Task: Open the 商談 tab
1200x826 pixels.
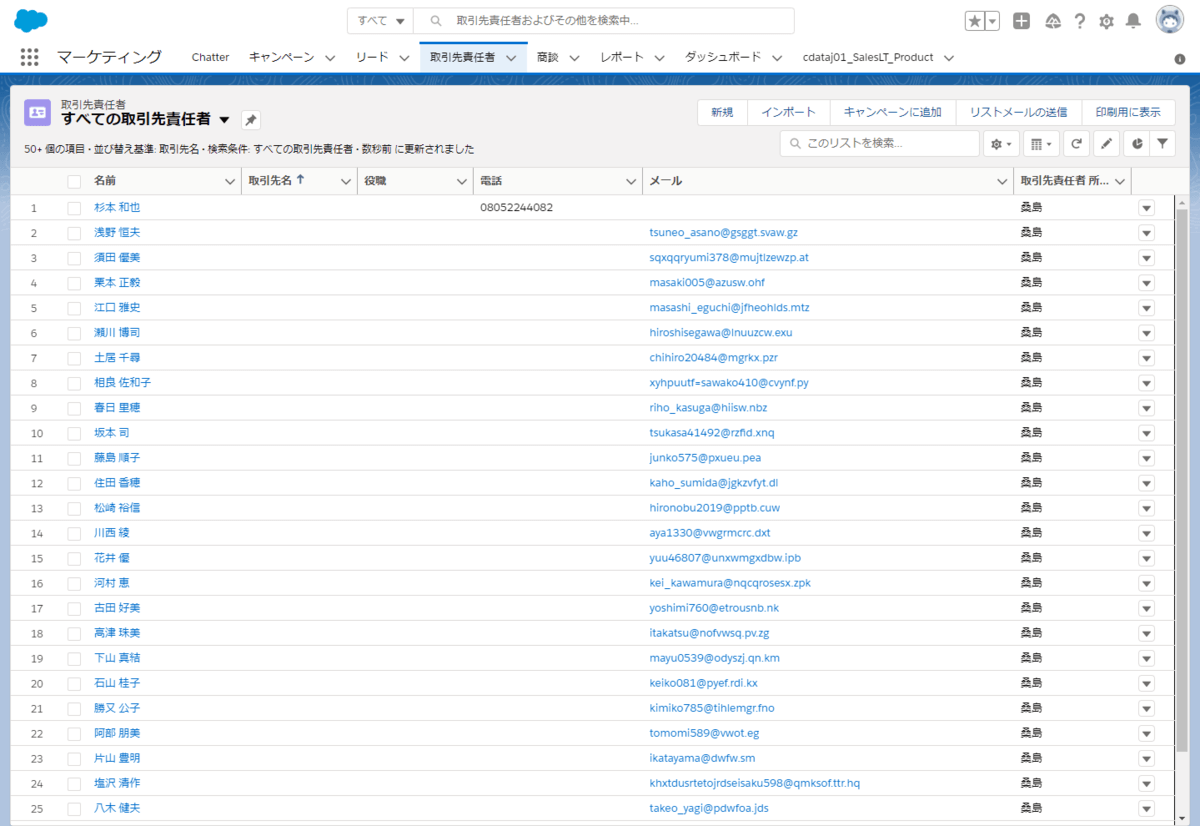Action: coord(547,57)
